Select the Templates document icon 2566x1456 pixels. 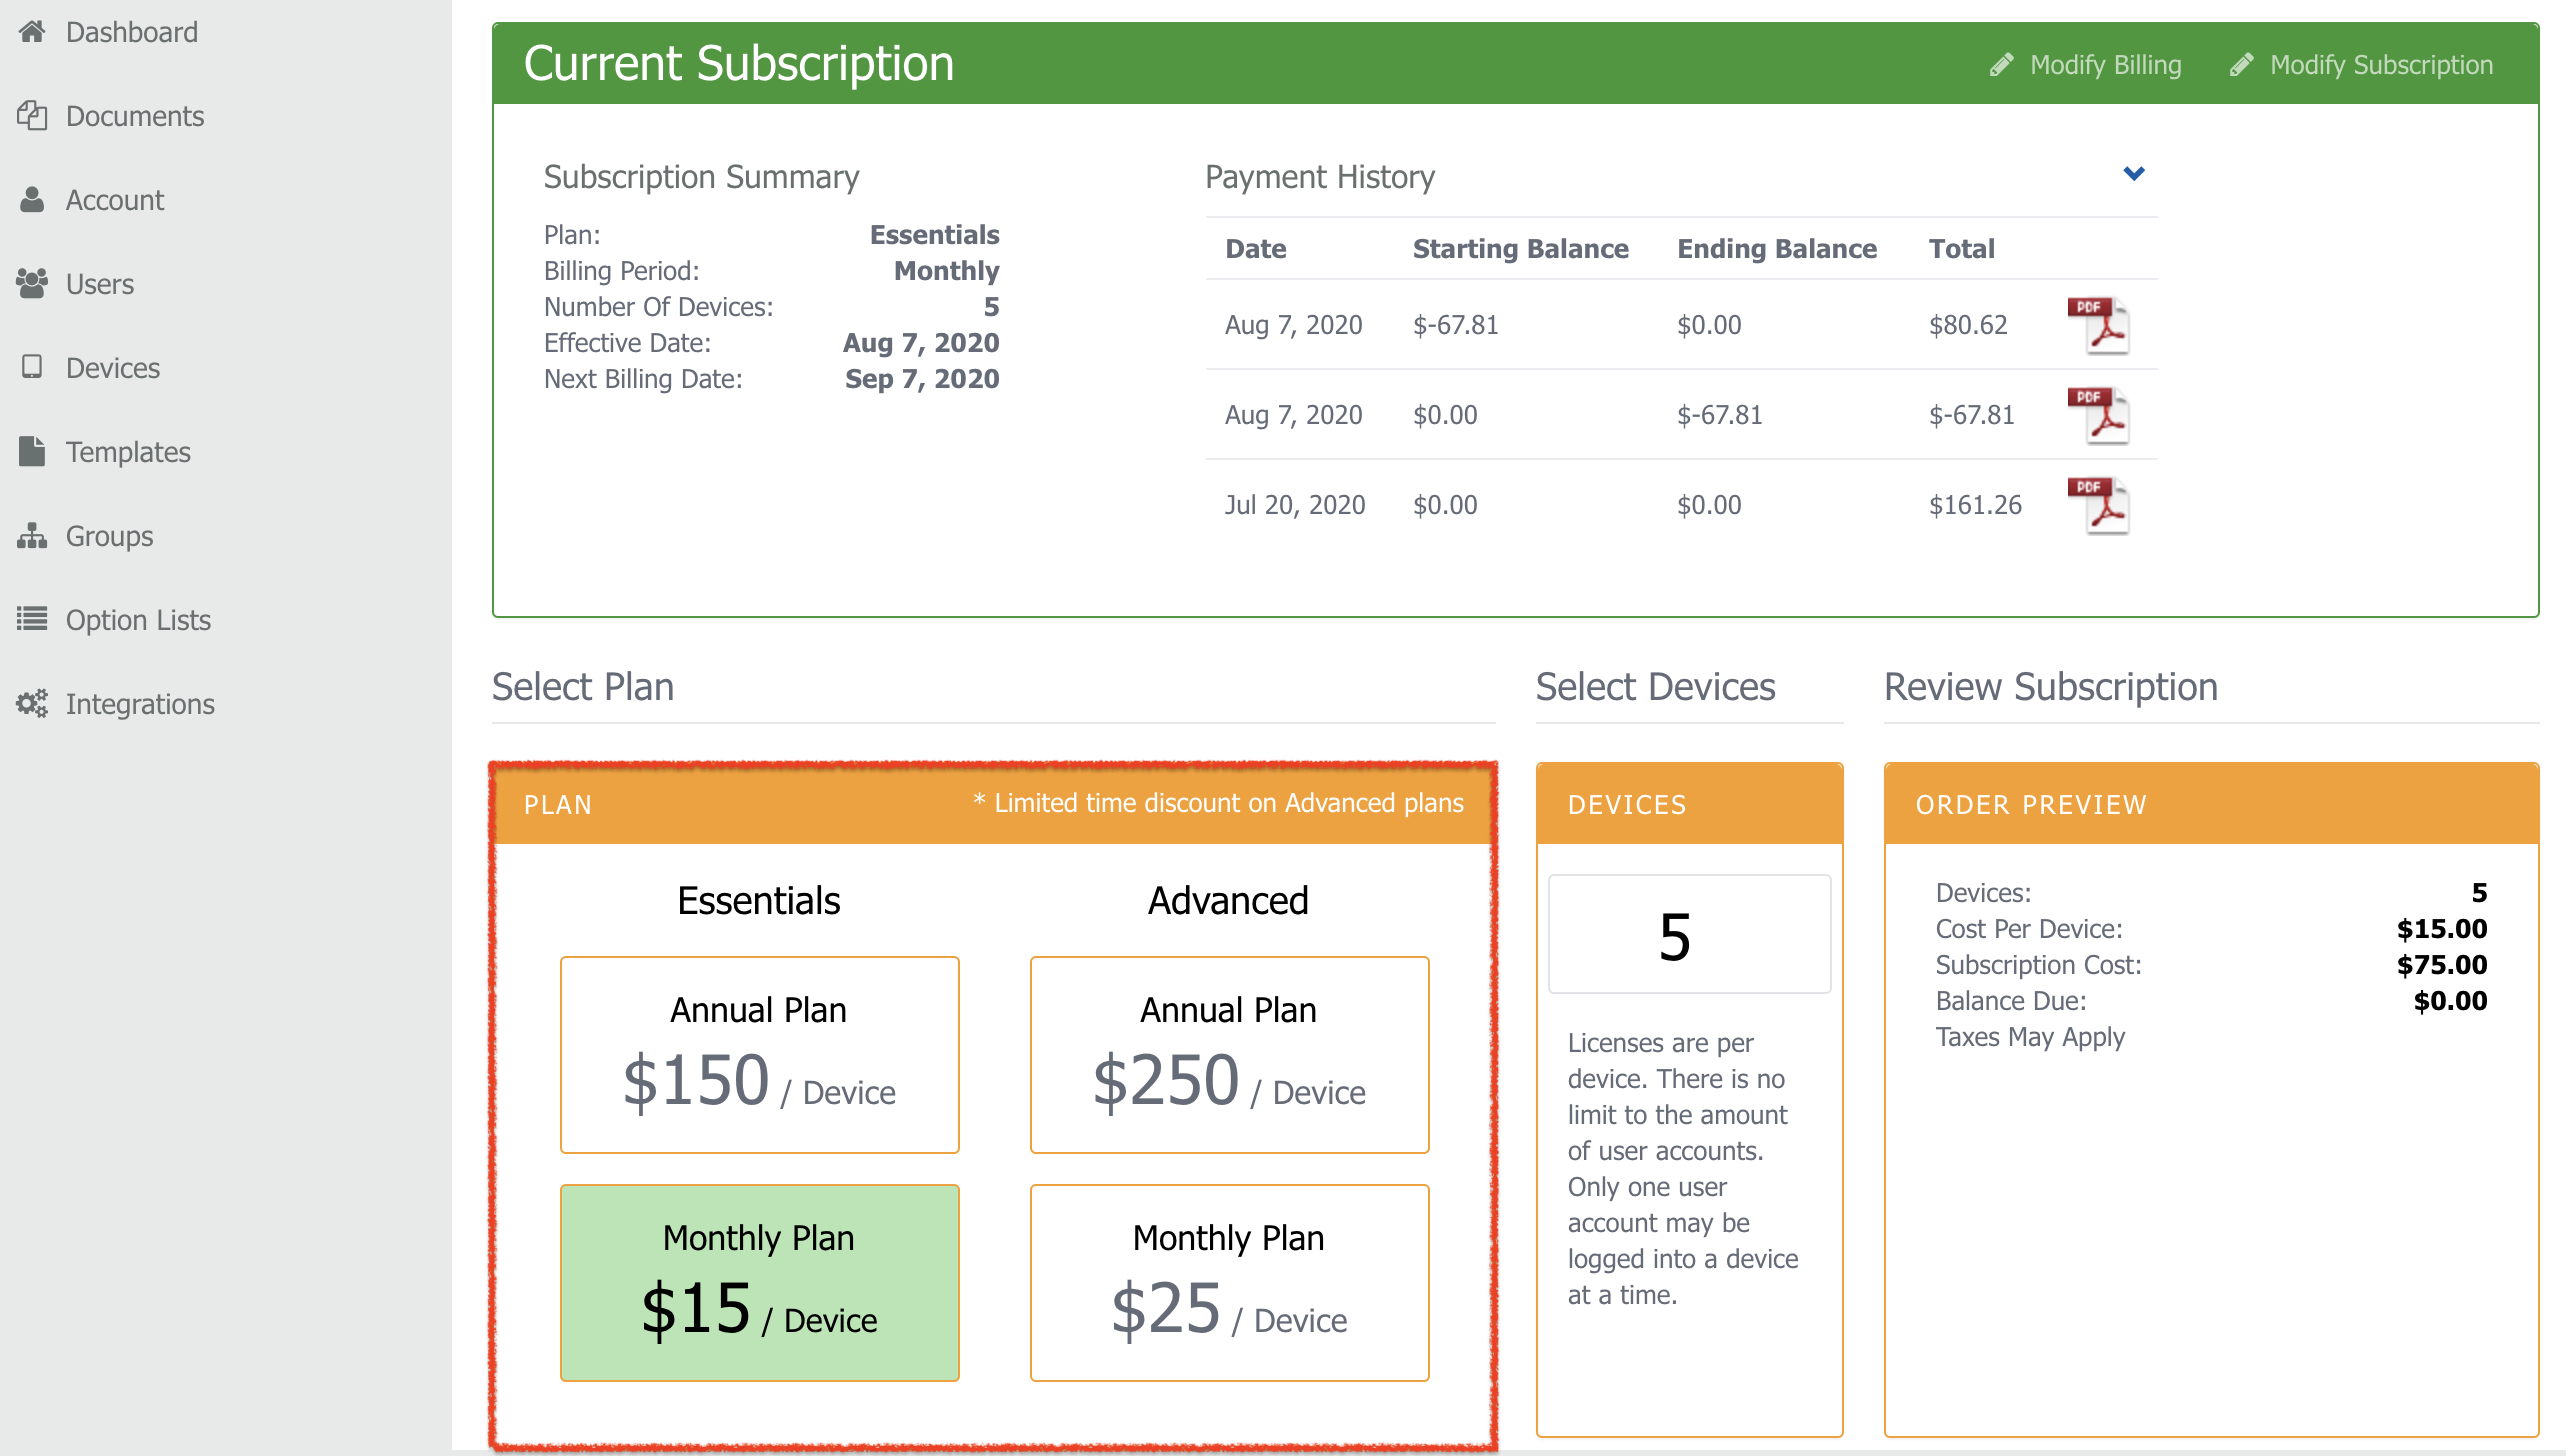pos(33,451)
